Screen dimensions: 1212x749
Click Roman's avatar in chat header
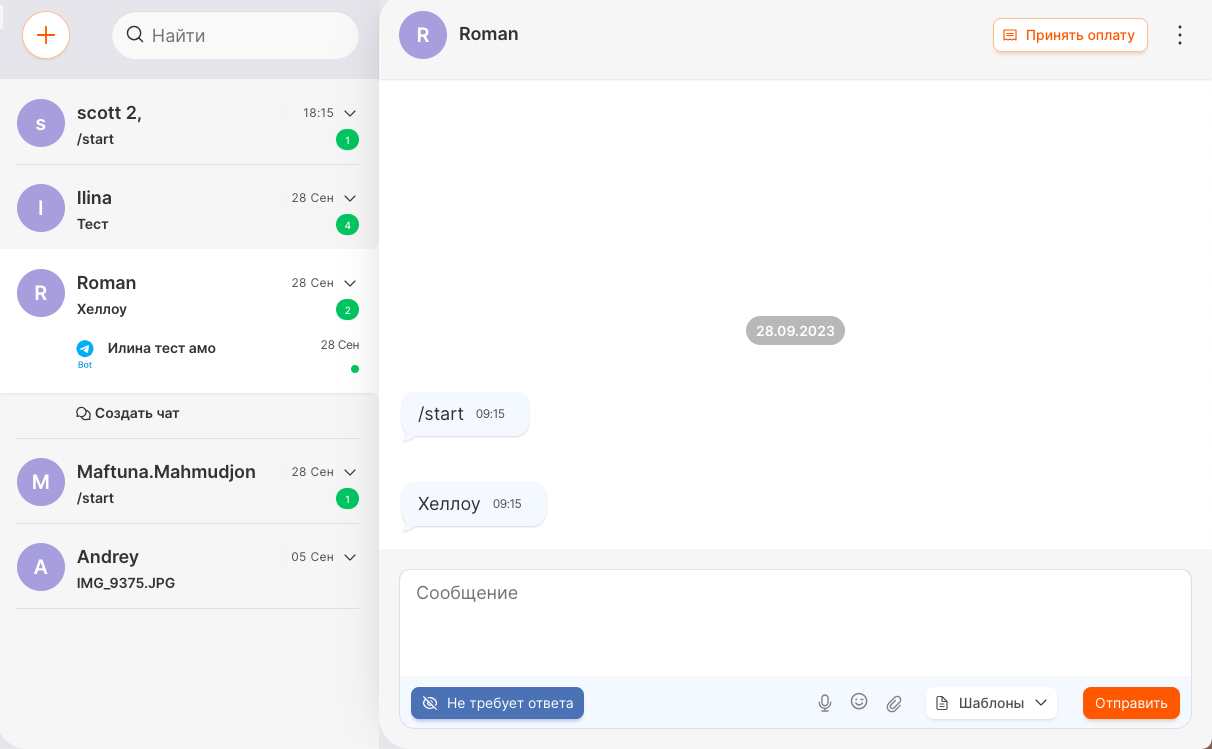[x=422, y=35]
